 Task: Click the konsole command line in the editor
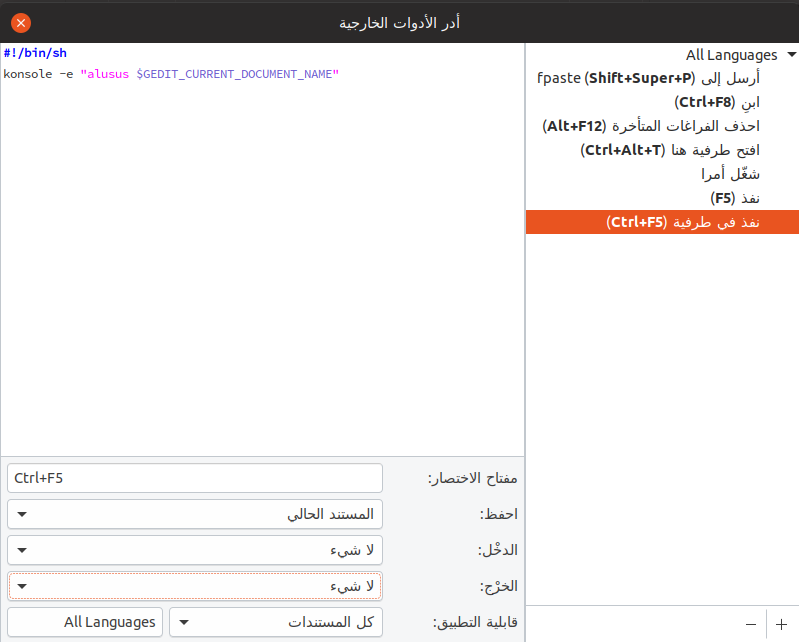pyautogui.click(x=170, y=74)
